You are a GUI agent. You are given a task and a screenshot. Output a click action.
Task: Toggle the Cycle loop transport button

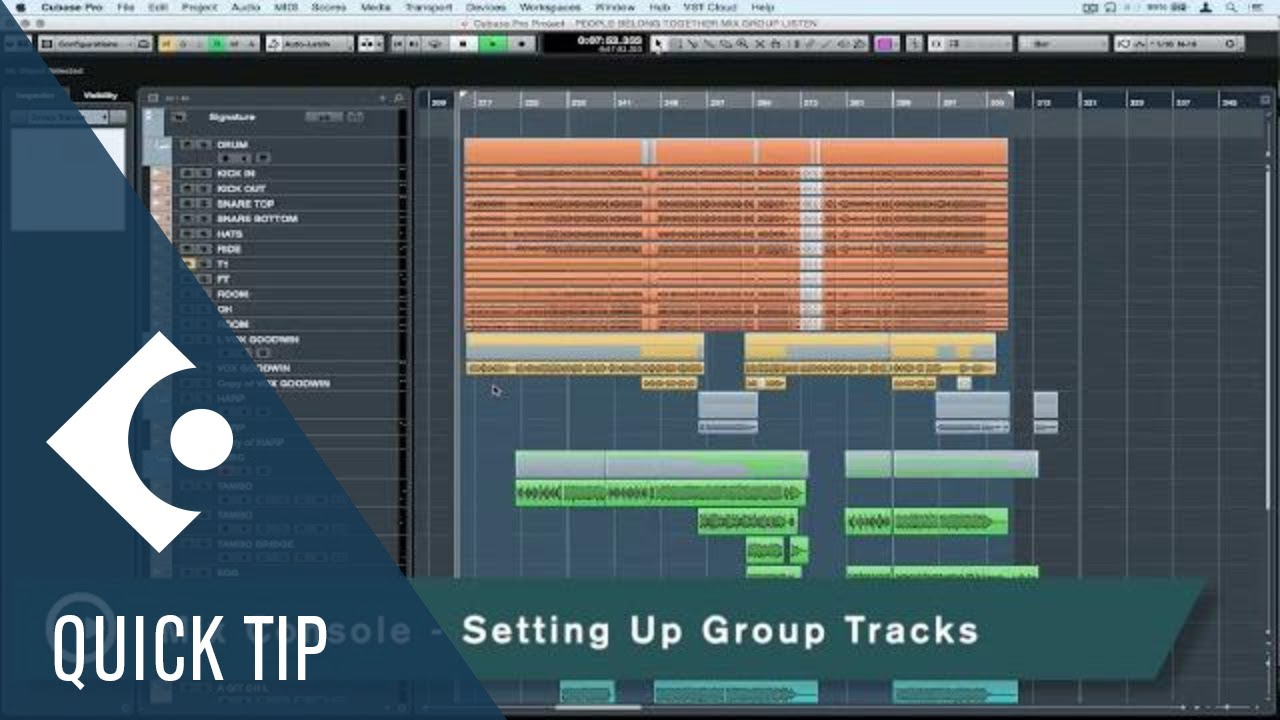[434, 44]
